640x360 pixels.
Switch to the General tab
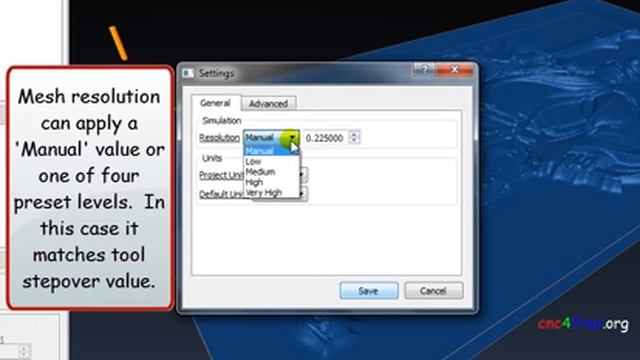click(x=215, y=103)
